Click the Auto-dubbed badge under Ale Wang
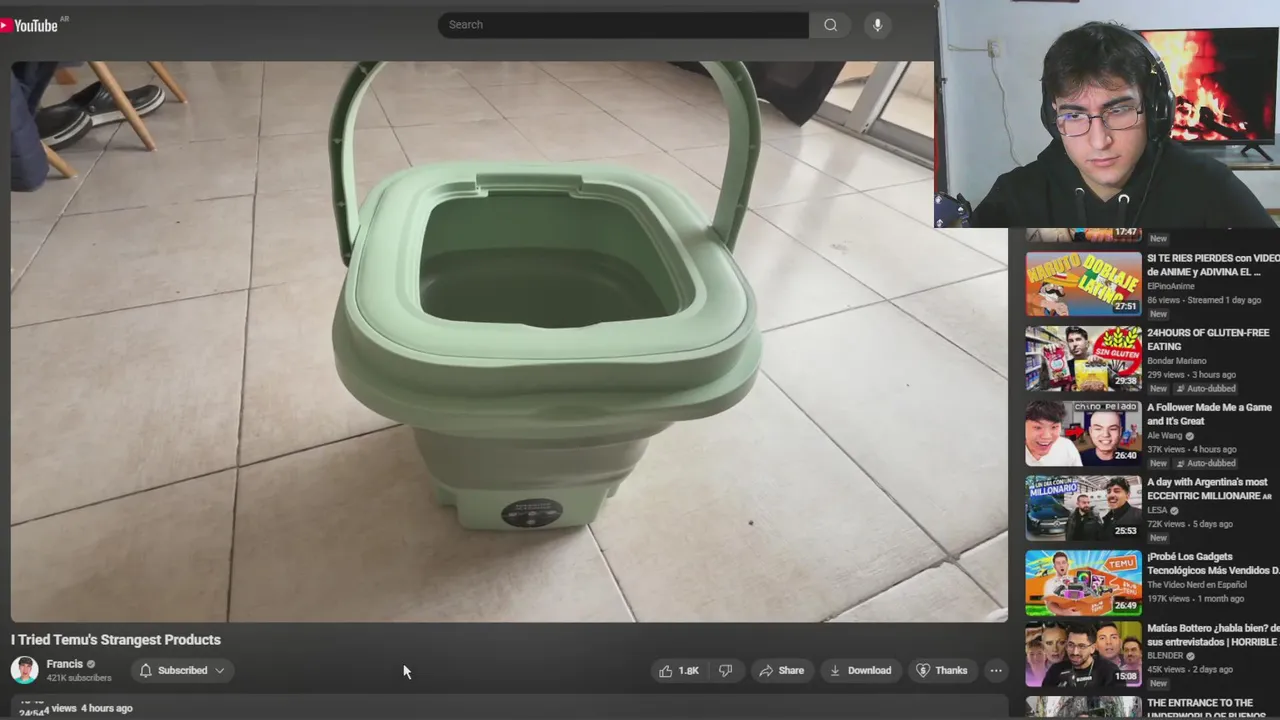 (1206, 463)
